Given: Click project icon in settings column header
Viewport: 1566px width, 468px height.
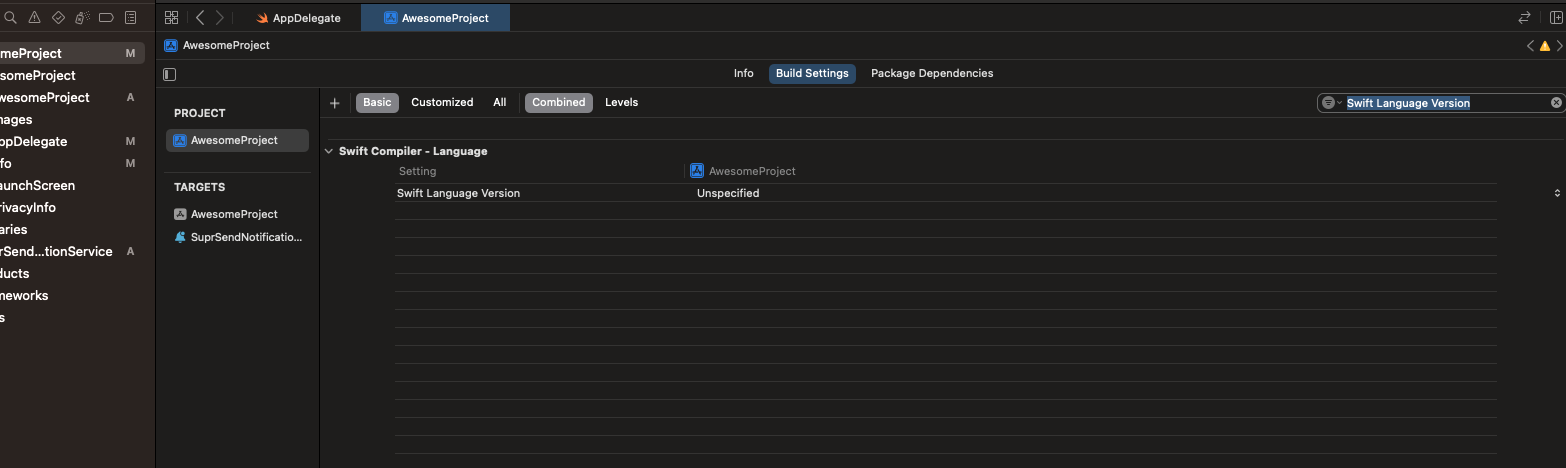Looking at the screenshot, I should coord(697,171).
